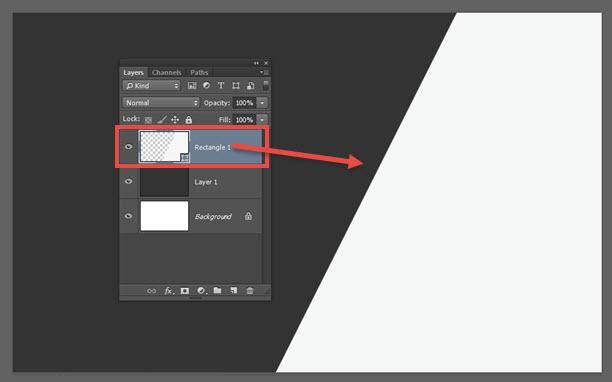Viewport: 612px width, 382px height.
Task: Lock image pixels with brush icon
Action: coord(162,119)
